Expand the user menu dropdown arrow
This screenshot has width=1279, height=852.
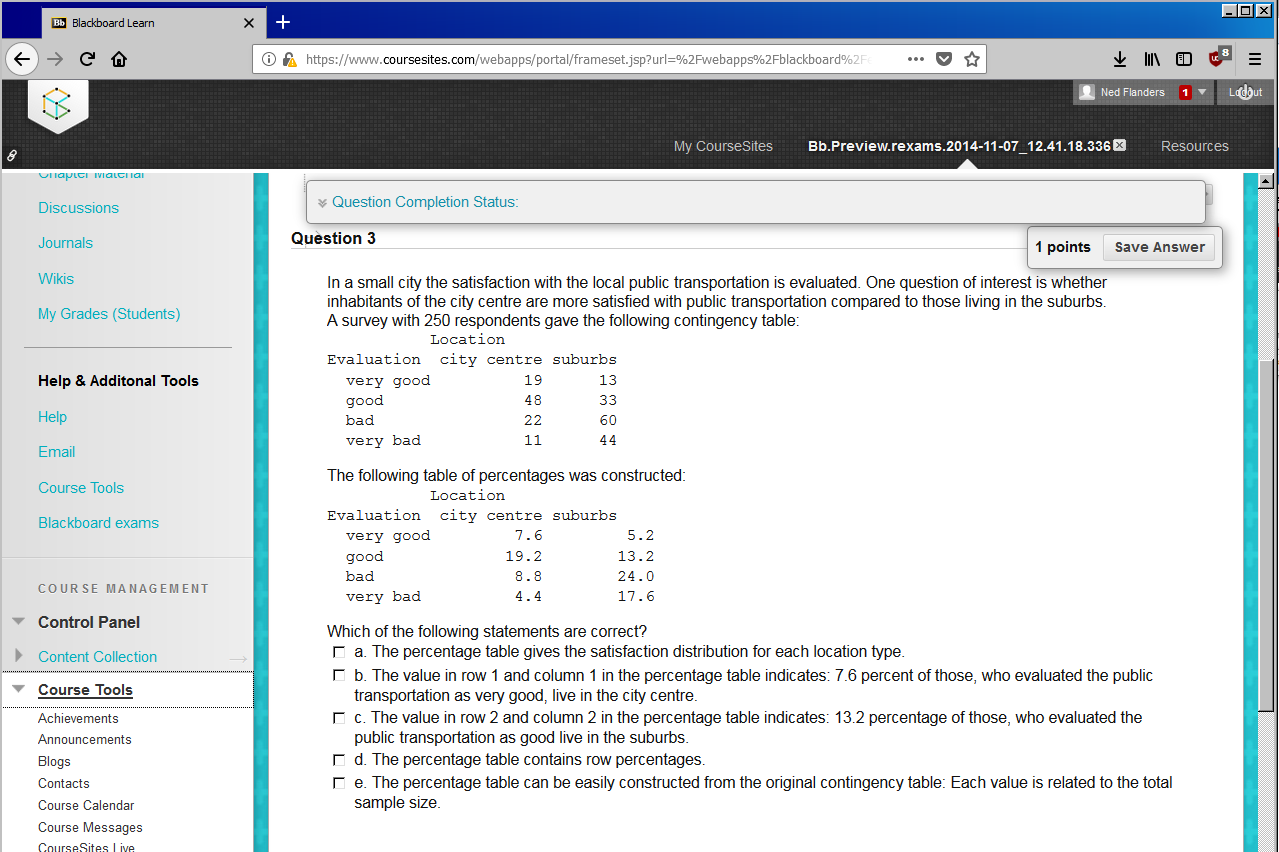(x=1202, y=92)
